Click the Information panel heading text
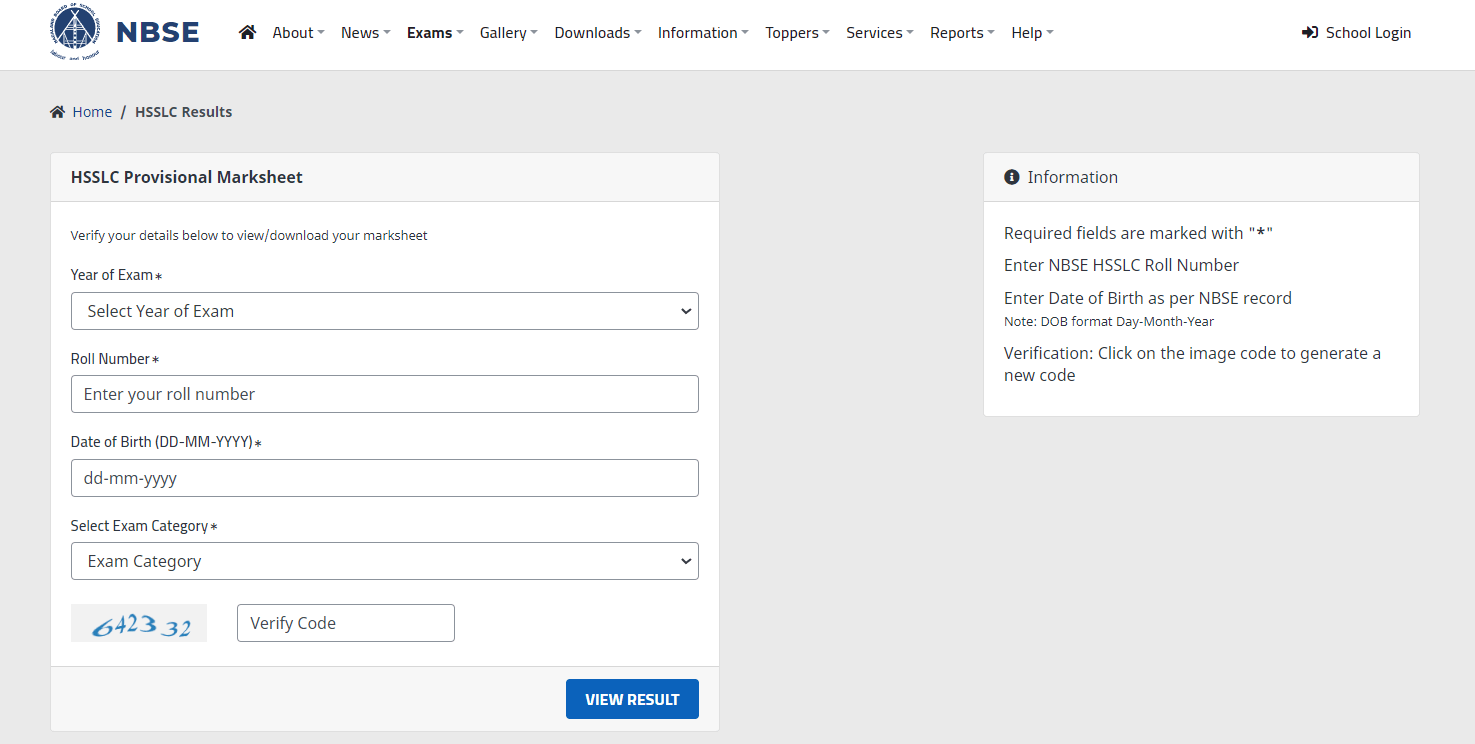This screenshot has width=1475, height=744. (1073, 177)
